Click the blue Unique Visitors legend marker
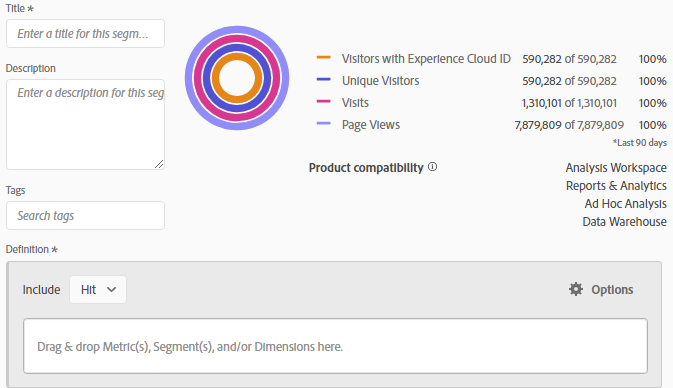The height and width of the screenshot is (388, 673). [323, 79]
